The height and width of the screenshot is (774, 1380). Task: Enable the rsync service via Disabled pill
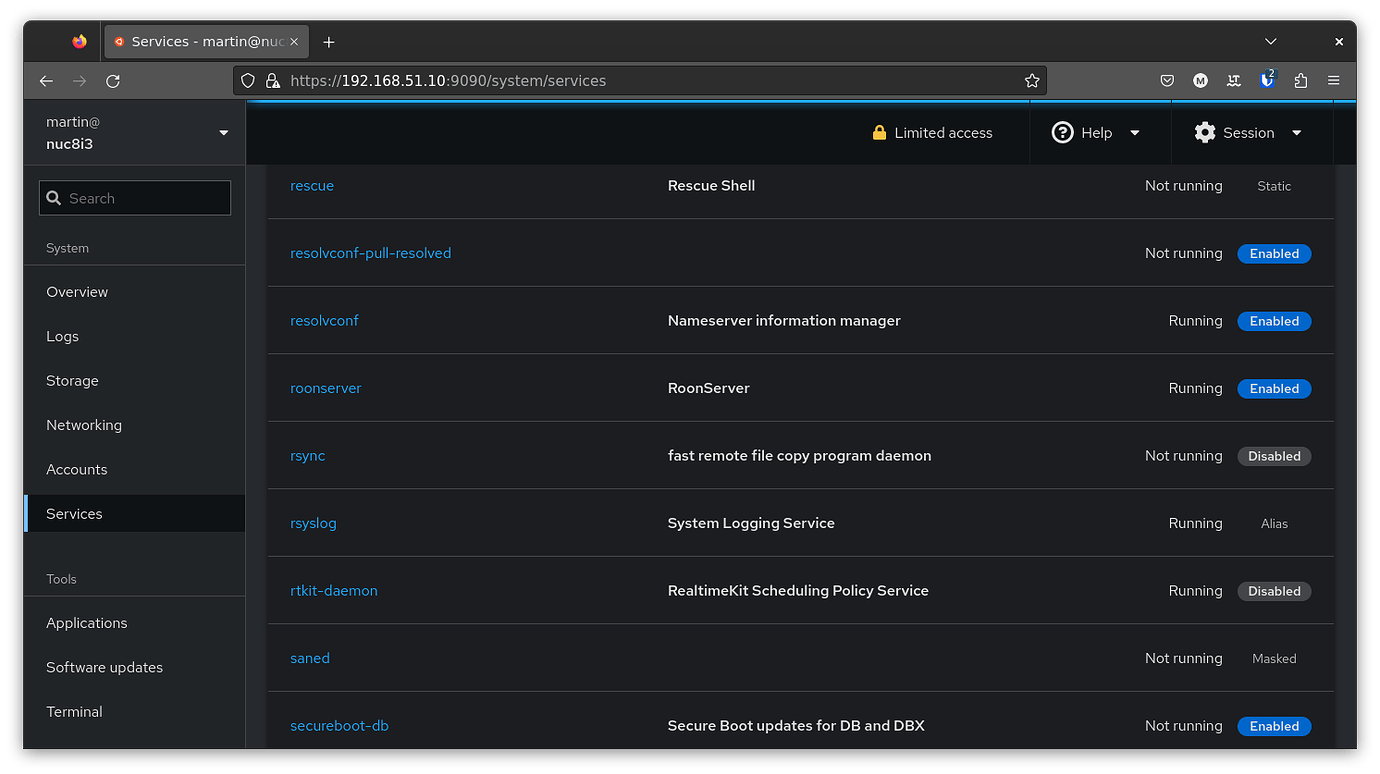pos(1274,456)
